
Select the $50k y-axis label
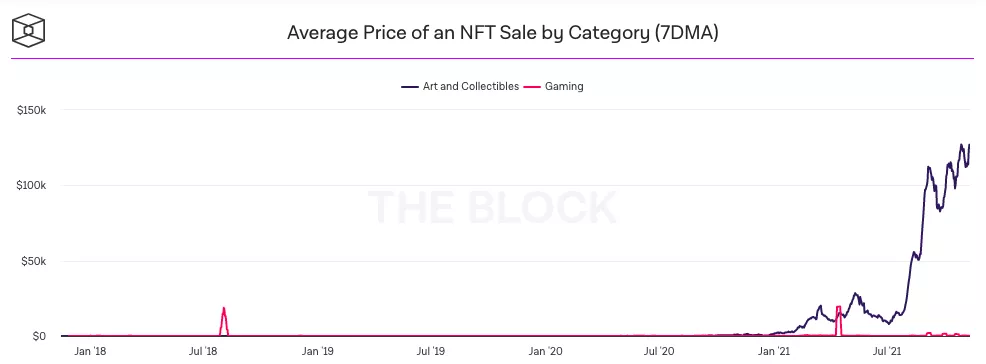point(34,261)
